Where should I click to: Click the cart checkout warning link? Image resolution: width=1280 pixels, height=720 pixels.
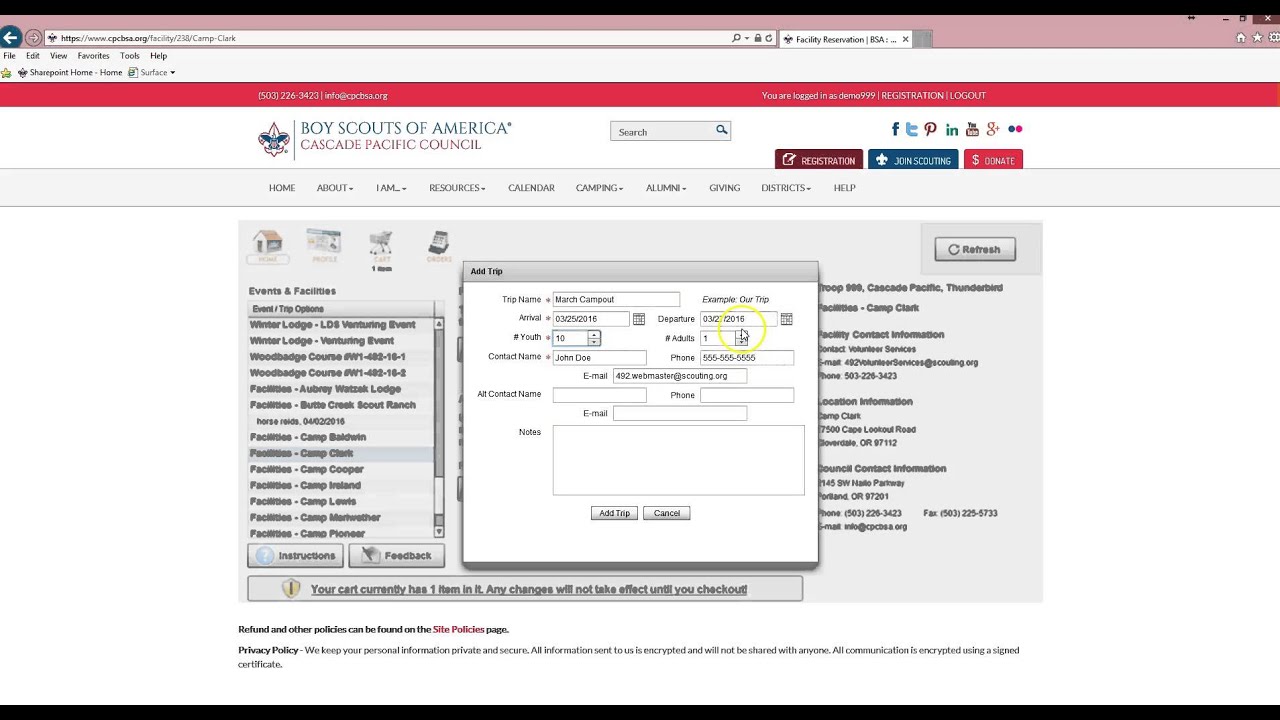click(529, 590)
